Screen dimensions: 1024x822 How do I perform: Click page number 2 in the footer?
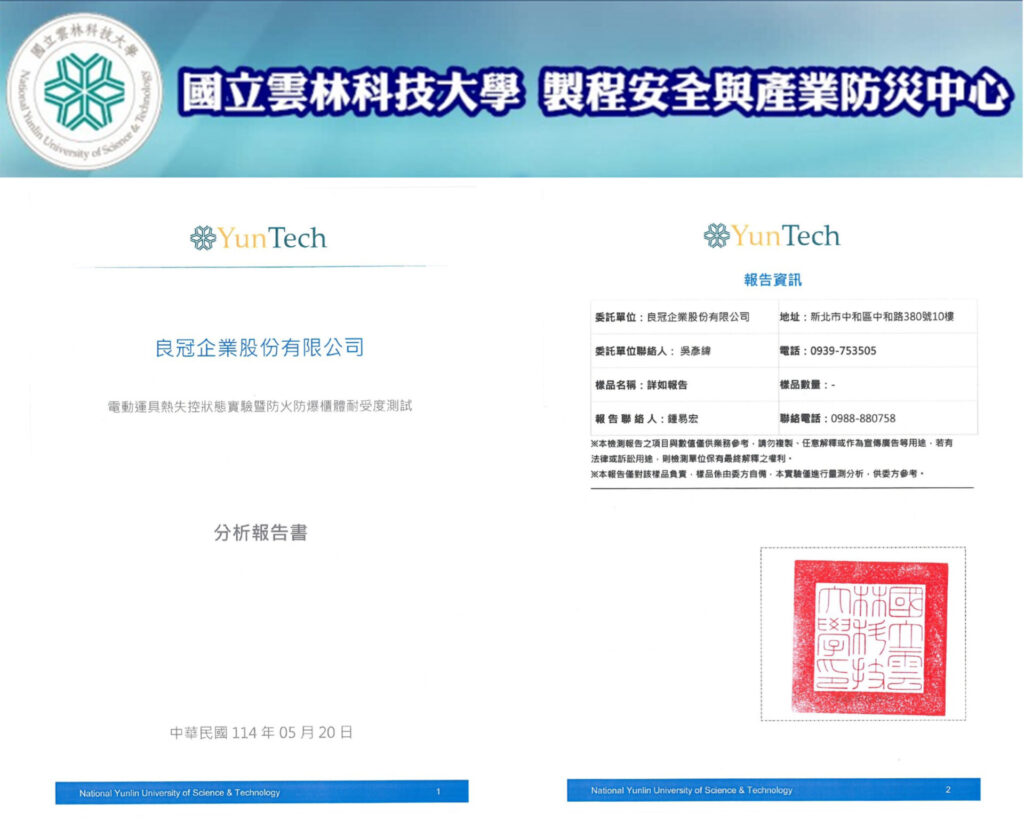pos(949,790)
